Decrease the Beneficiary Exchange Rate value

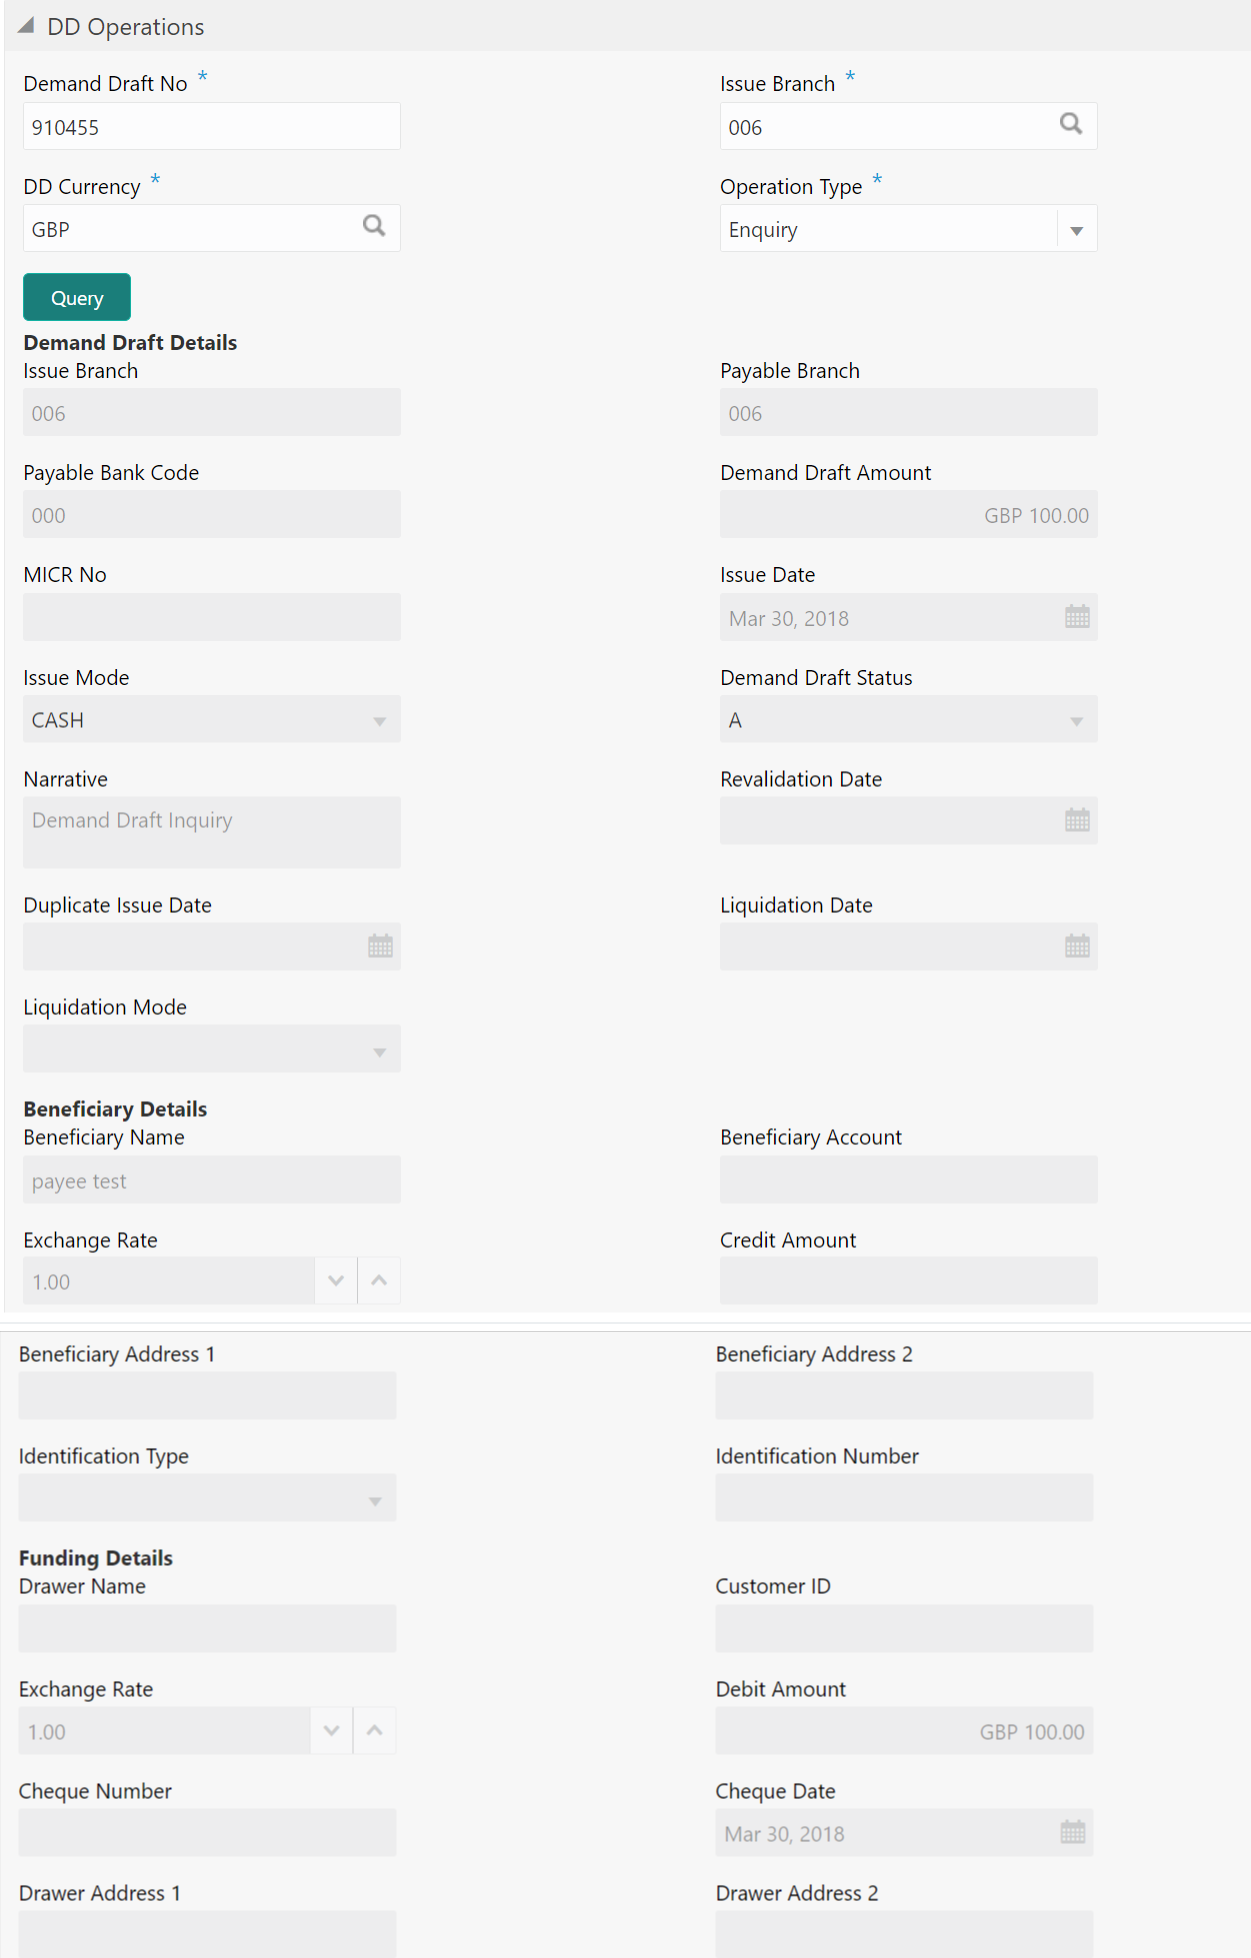[336, 1281]
